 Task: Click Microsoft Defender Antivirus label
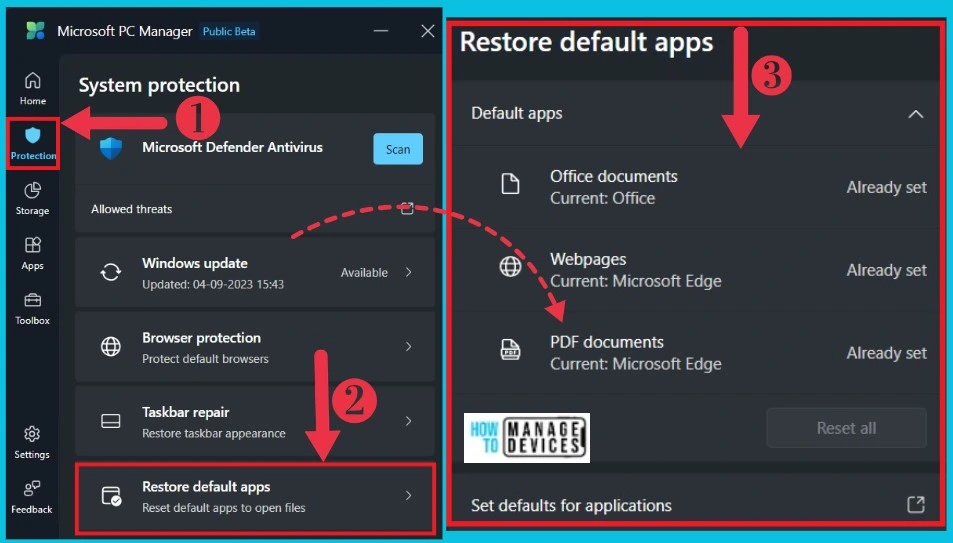click(x=232, y=147)
